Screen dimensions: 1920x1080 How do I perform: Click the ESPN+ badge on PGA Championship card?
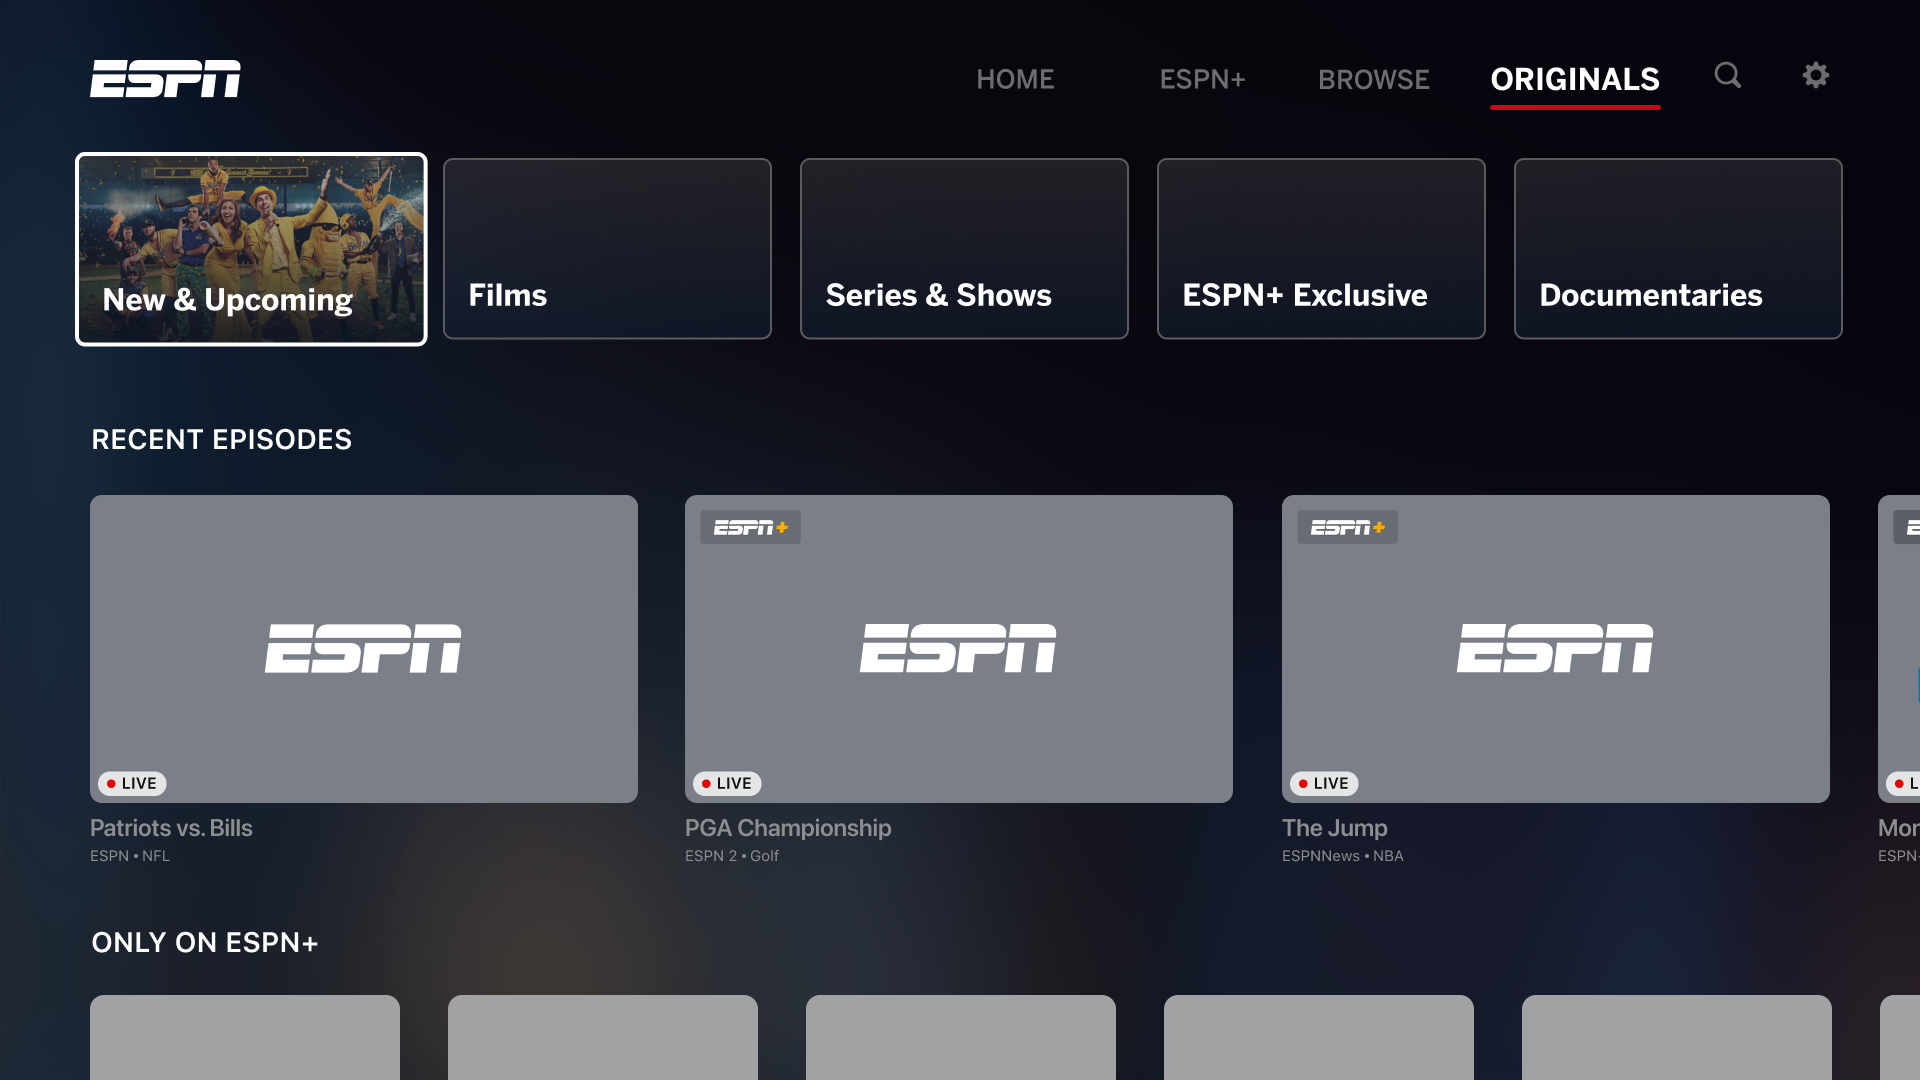(x=751, y=527)
